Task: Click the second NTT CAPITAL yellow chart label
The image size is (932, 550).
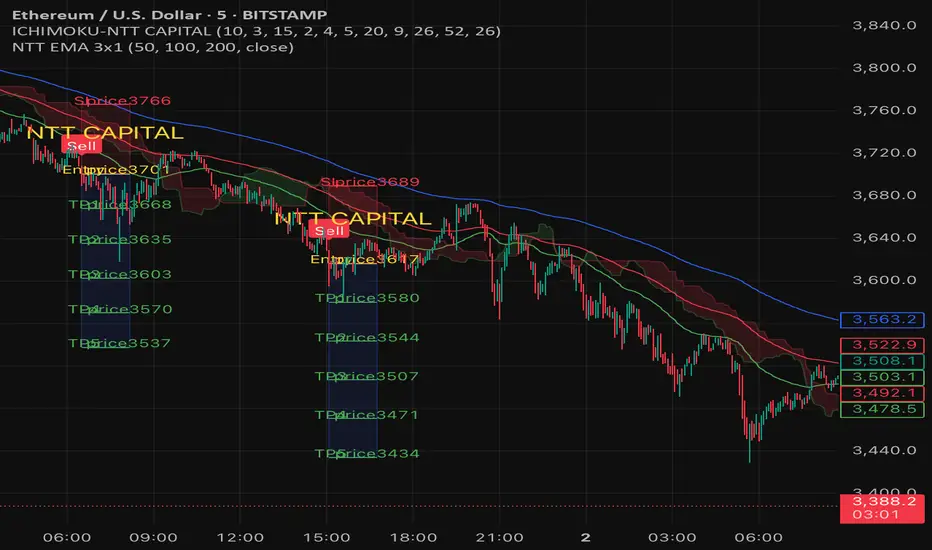Action: point(353,218)
